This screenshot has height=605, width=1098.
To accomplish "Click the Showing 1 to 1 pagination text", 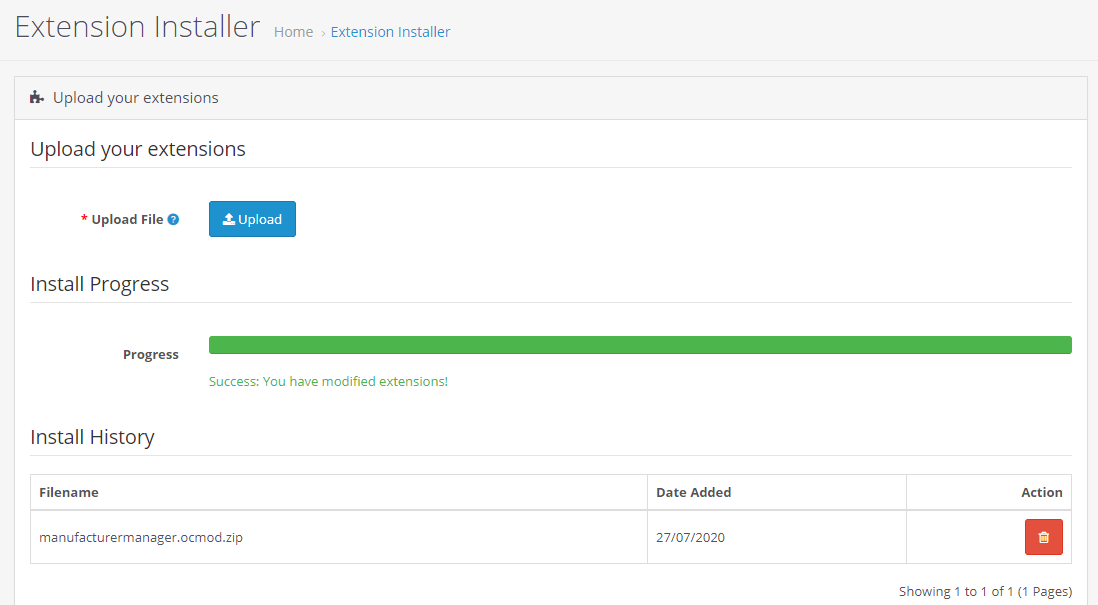I will pyautogui.click(x=985, y=592).
